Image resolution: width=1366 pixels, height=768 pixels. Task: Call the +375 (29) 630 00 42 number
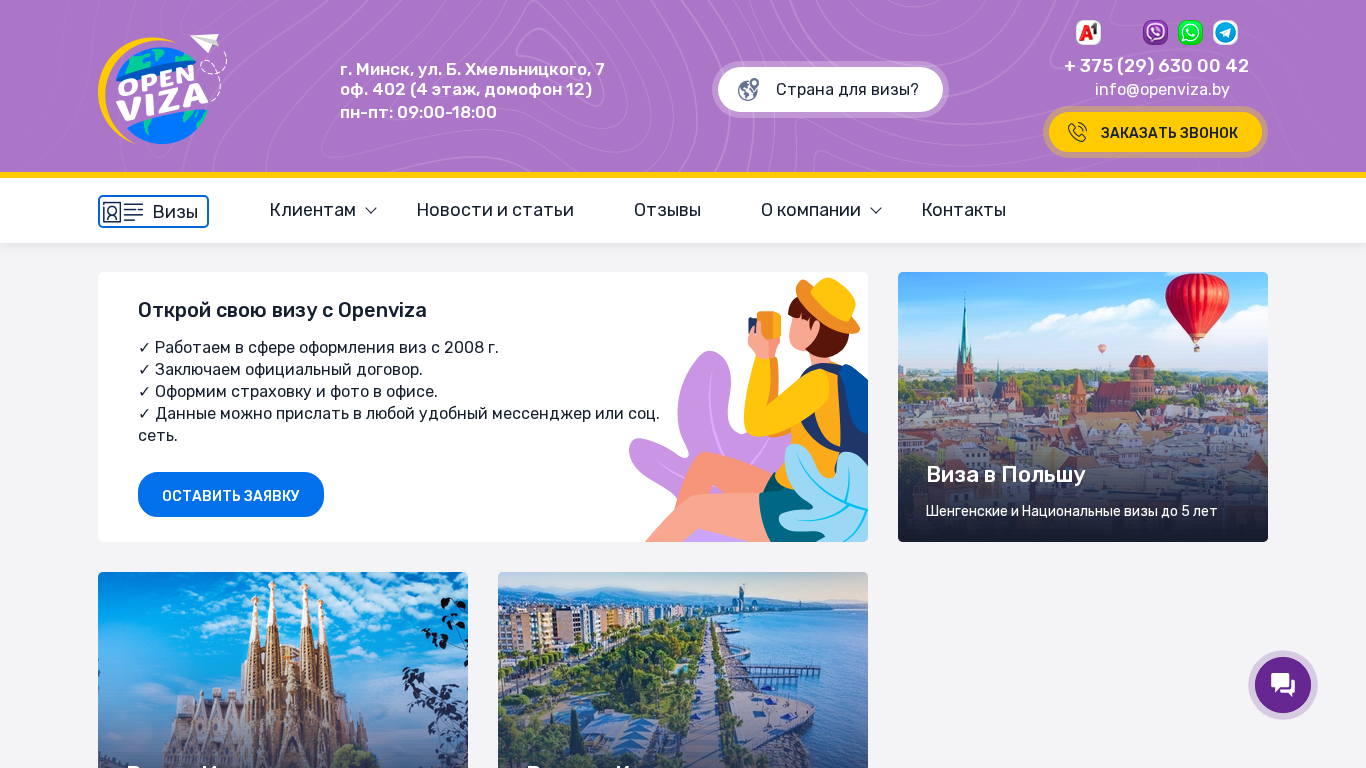pos(1156,66)
